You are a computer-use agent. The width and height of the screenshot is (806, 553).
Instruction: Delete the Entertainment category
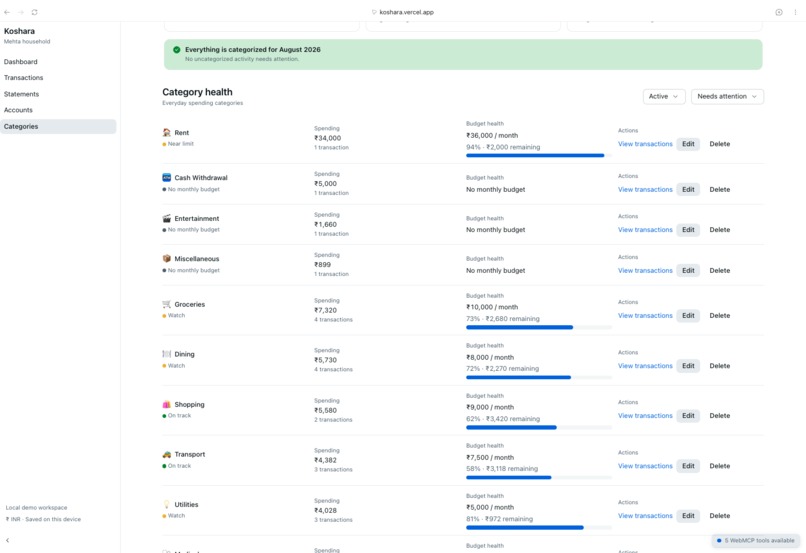720,230
